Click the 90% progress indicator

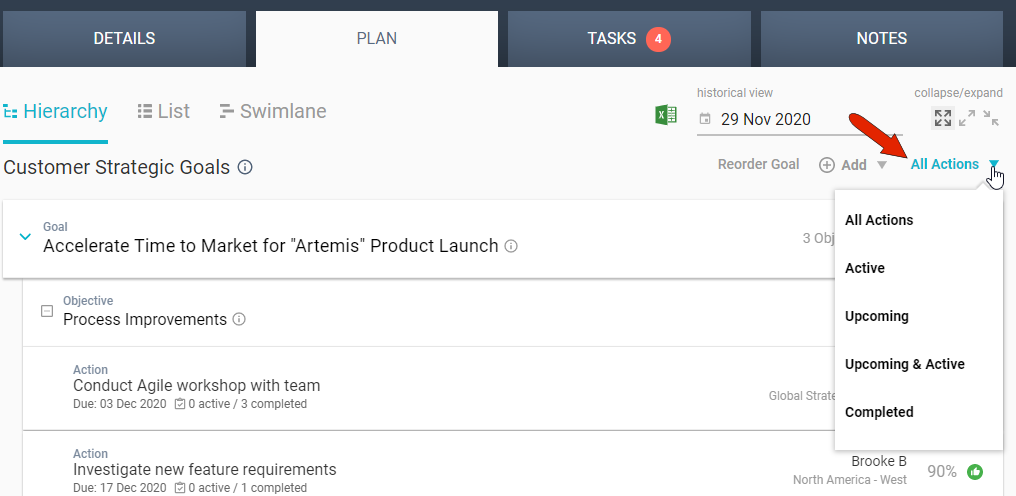click(x=942, y=471)
